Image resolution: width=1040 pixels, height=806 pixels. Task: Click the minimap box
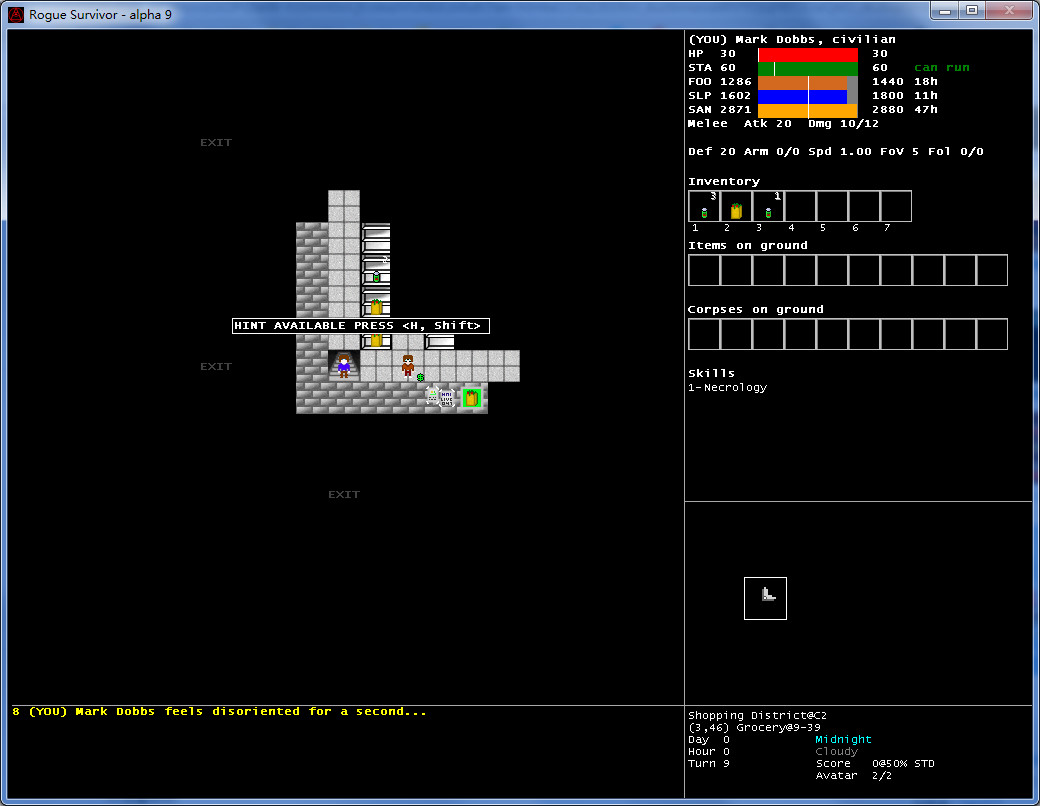[765, 598]
